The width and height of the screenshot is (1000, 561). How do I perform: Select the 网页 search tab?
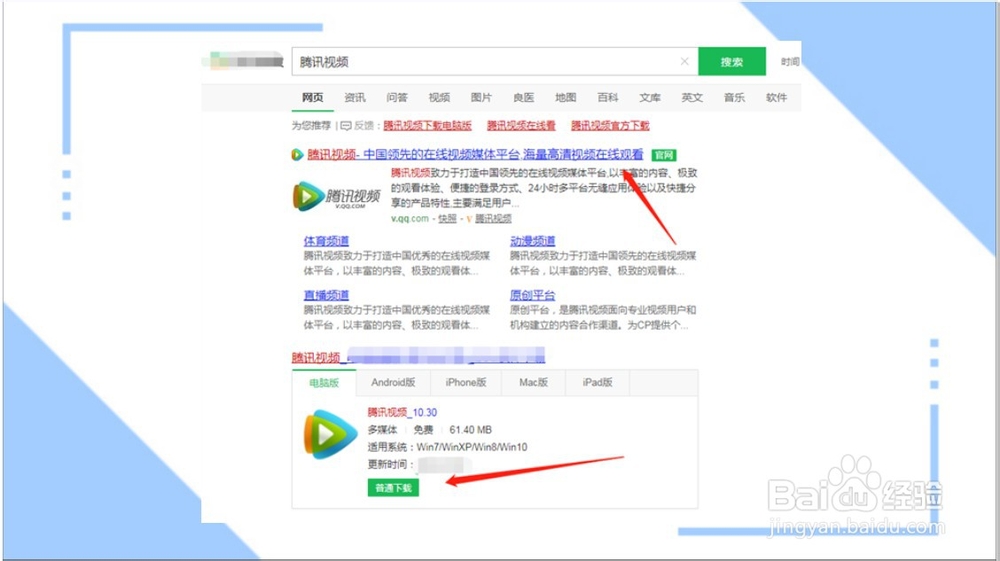[312, 98]
